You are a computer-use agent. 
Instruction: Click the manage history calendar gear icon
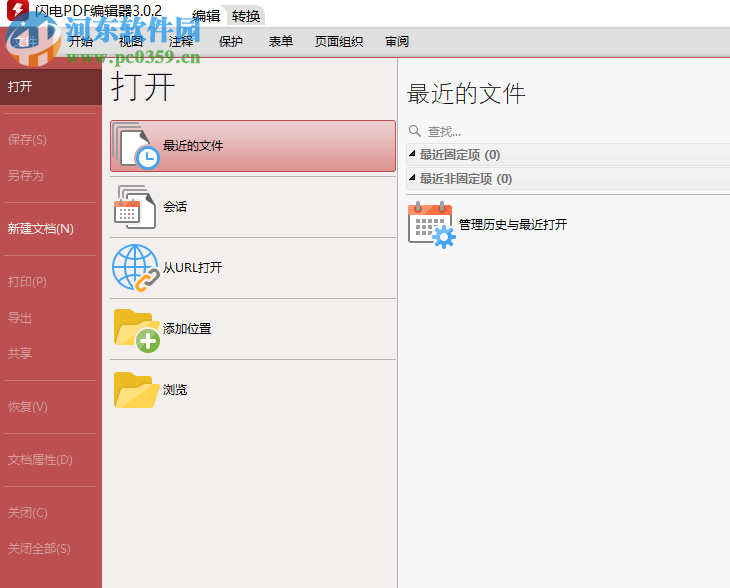(432, 225)
